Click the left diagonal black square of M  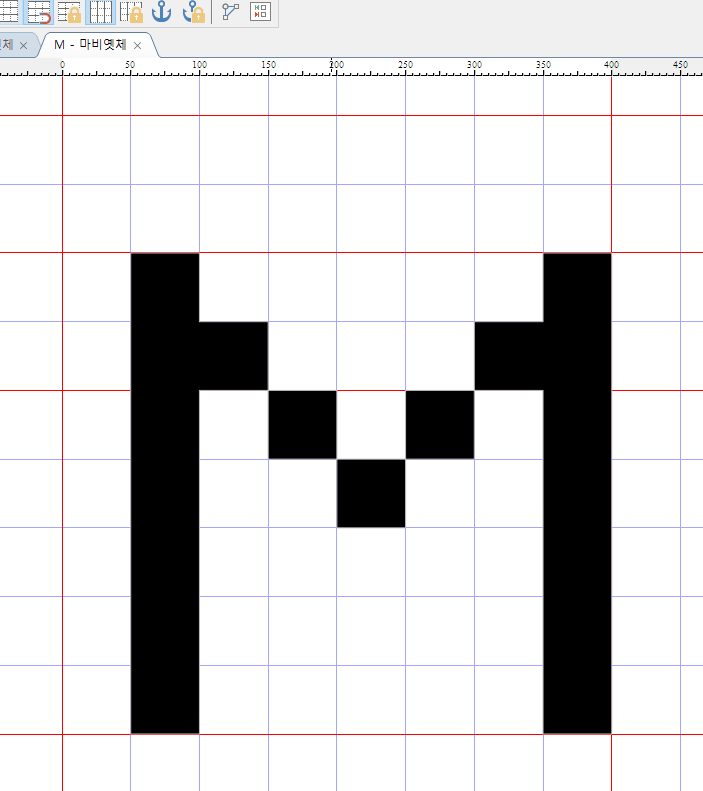click(x=302, y=424)
